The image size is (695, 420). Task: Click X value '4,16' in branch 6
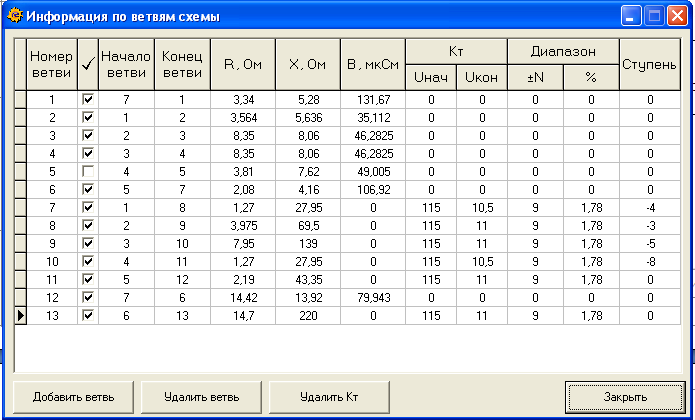pos(308,190)
